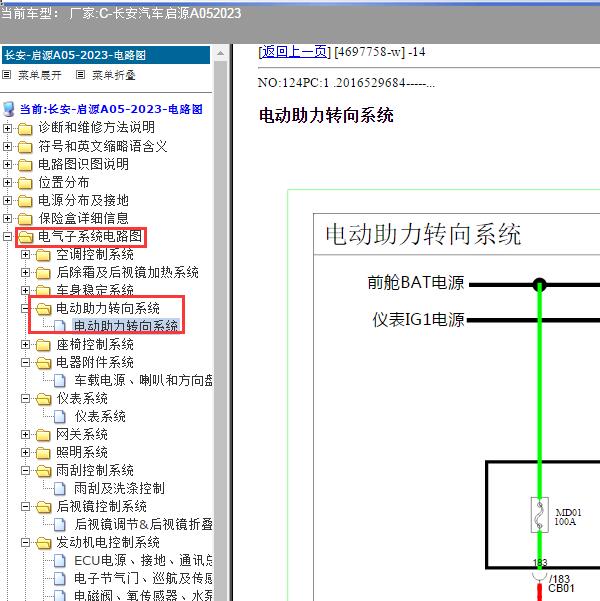
Task: Click the 前舱BAT电源 label in diagram
Action: tap(416, 283)
